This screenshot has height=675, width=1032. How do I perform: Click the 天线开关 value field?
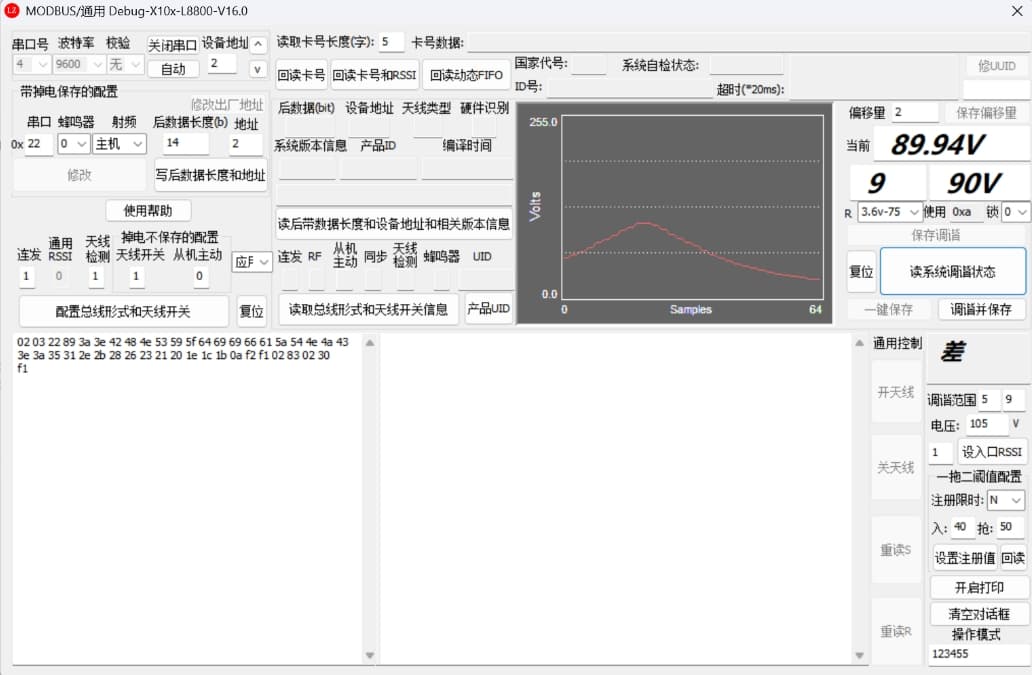[136, 277]
